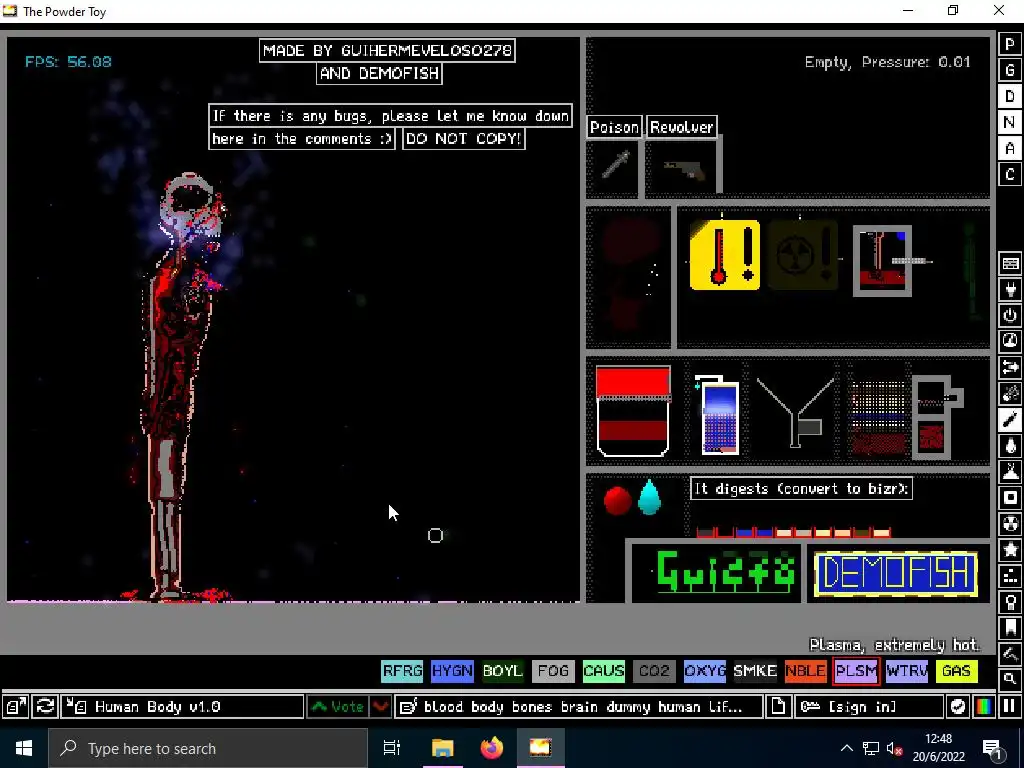1024x768 pixels.
Task: Toggle ambient heat with the A button
Action: pos(1010,149)
